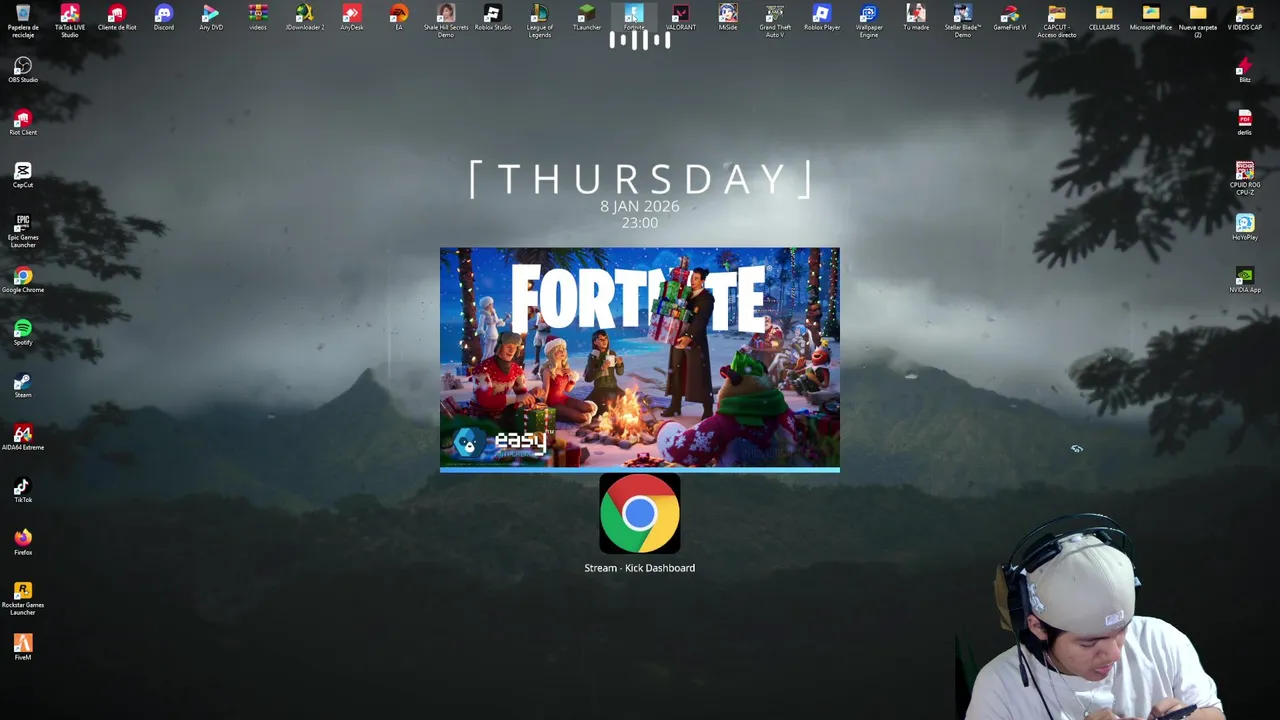Image resolution: width=1280 pixels, height=720 pixels.
Task: Launch Epic Games Launcher shortcut
Action: pos(23,230)
